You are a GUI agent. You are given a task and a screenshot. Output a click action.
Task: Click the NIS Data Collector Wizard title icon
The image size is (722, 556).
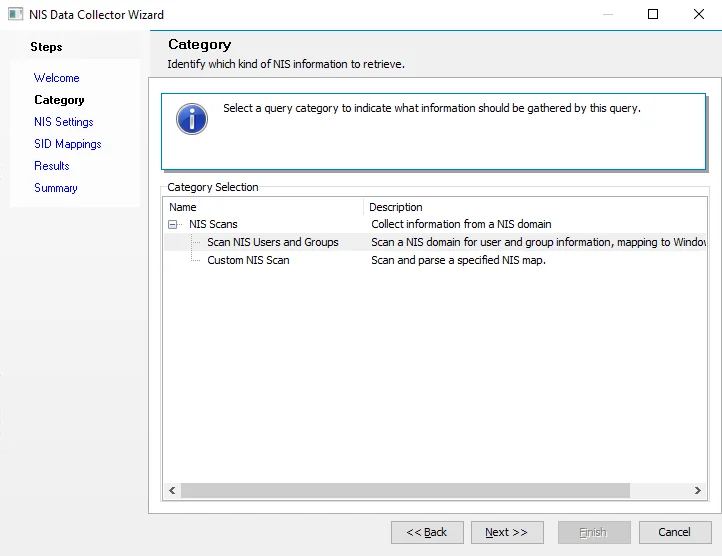point(15,14)
